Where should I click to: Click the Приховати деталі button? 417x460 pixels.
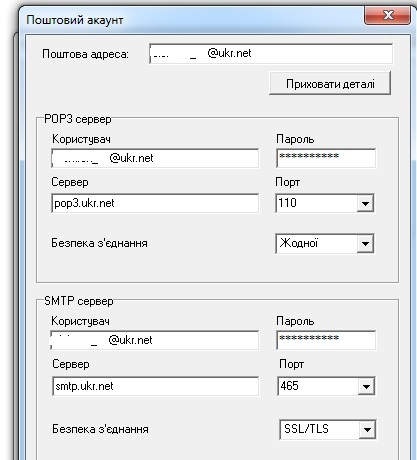point(330,83)
